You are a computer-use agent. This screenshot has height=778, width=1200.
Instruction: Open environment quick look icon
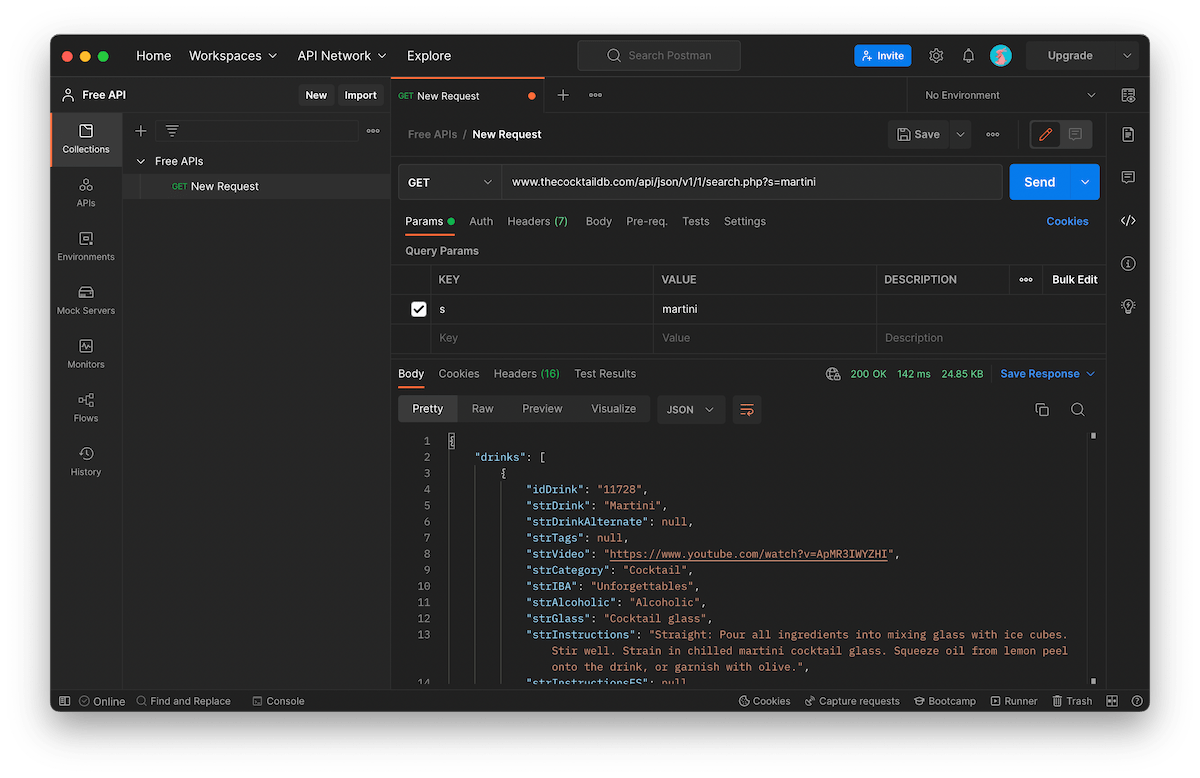tap(1128, 95)
